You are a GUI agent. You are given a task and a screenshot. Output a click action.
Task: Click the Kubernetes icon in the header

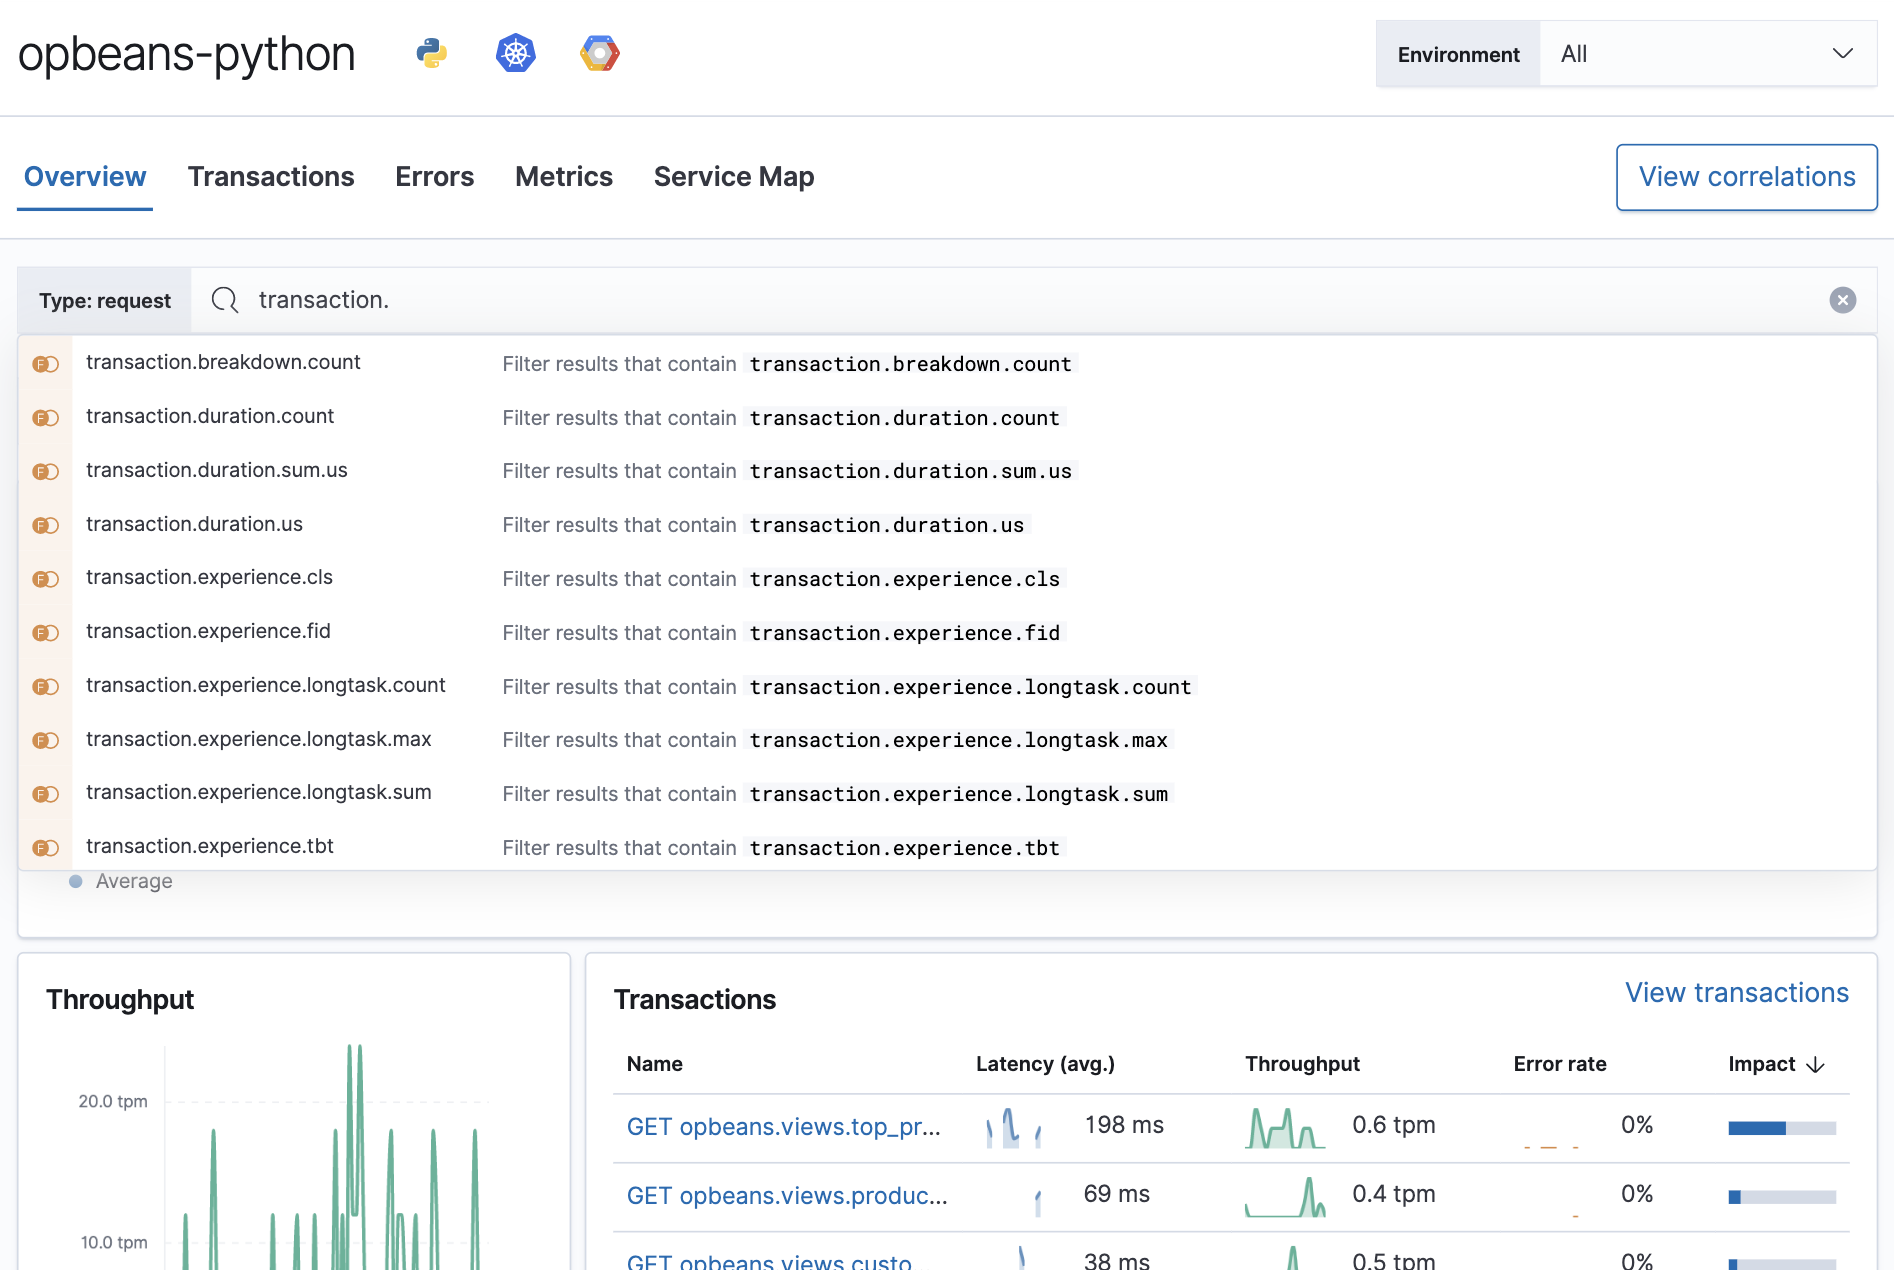(x=515, y=53)
